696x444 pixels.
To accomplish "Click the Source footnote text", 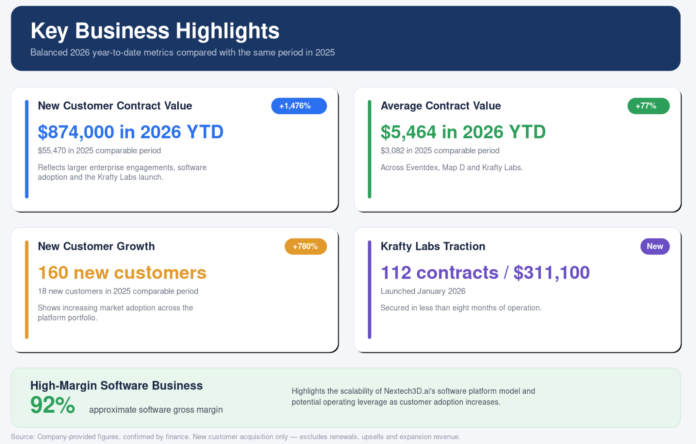I will (x=235, y=437).
